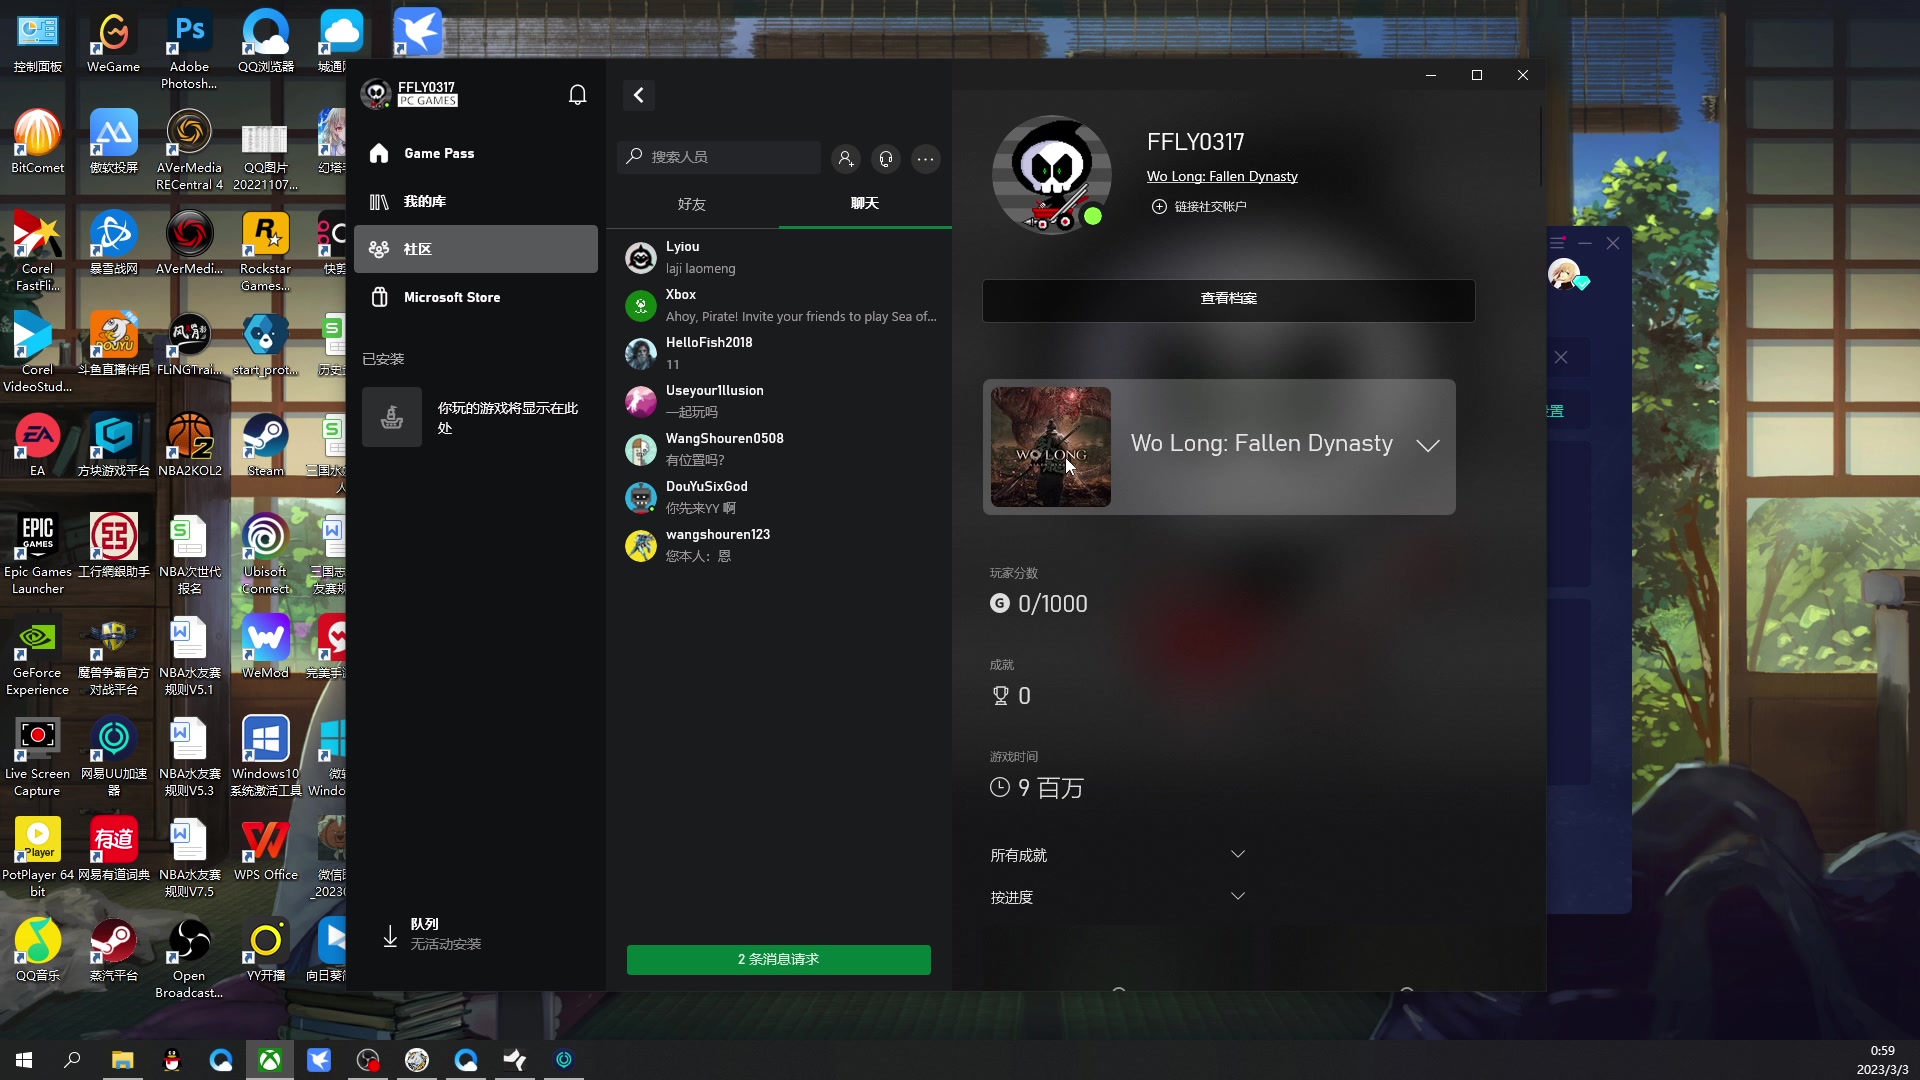Screen dimensions: 1920x1080
Task: Open Steam desktop shortcut
Action: (x=266, y=445)
